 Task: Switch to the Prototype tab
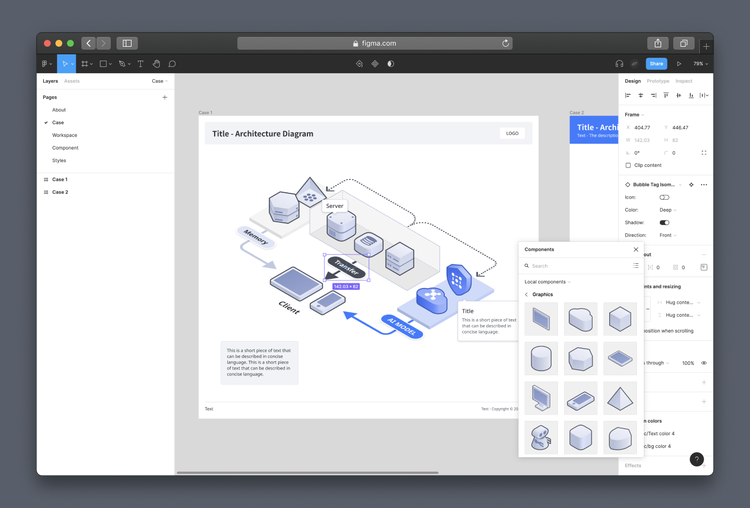658,81
